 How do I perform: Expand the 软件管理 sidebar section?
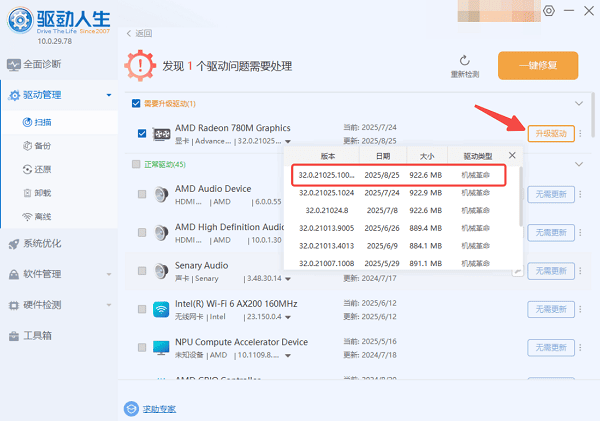click(x=108, y=274)
